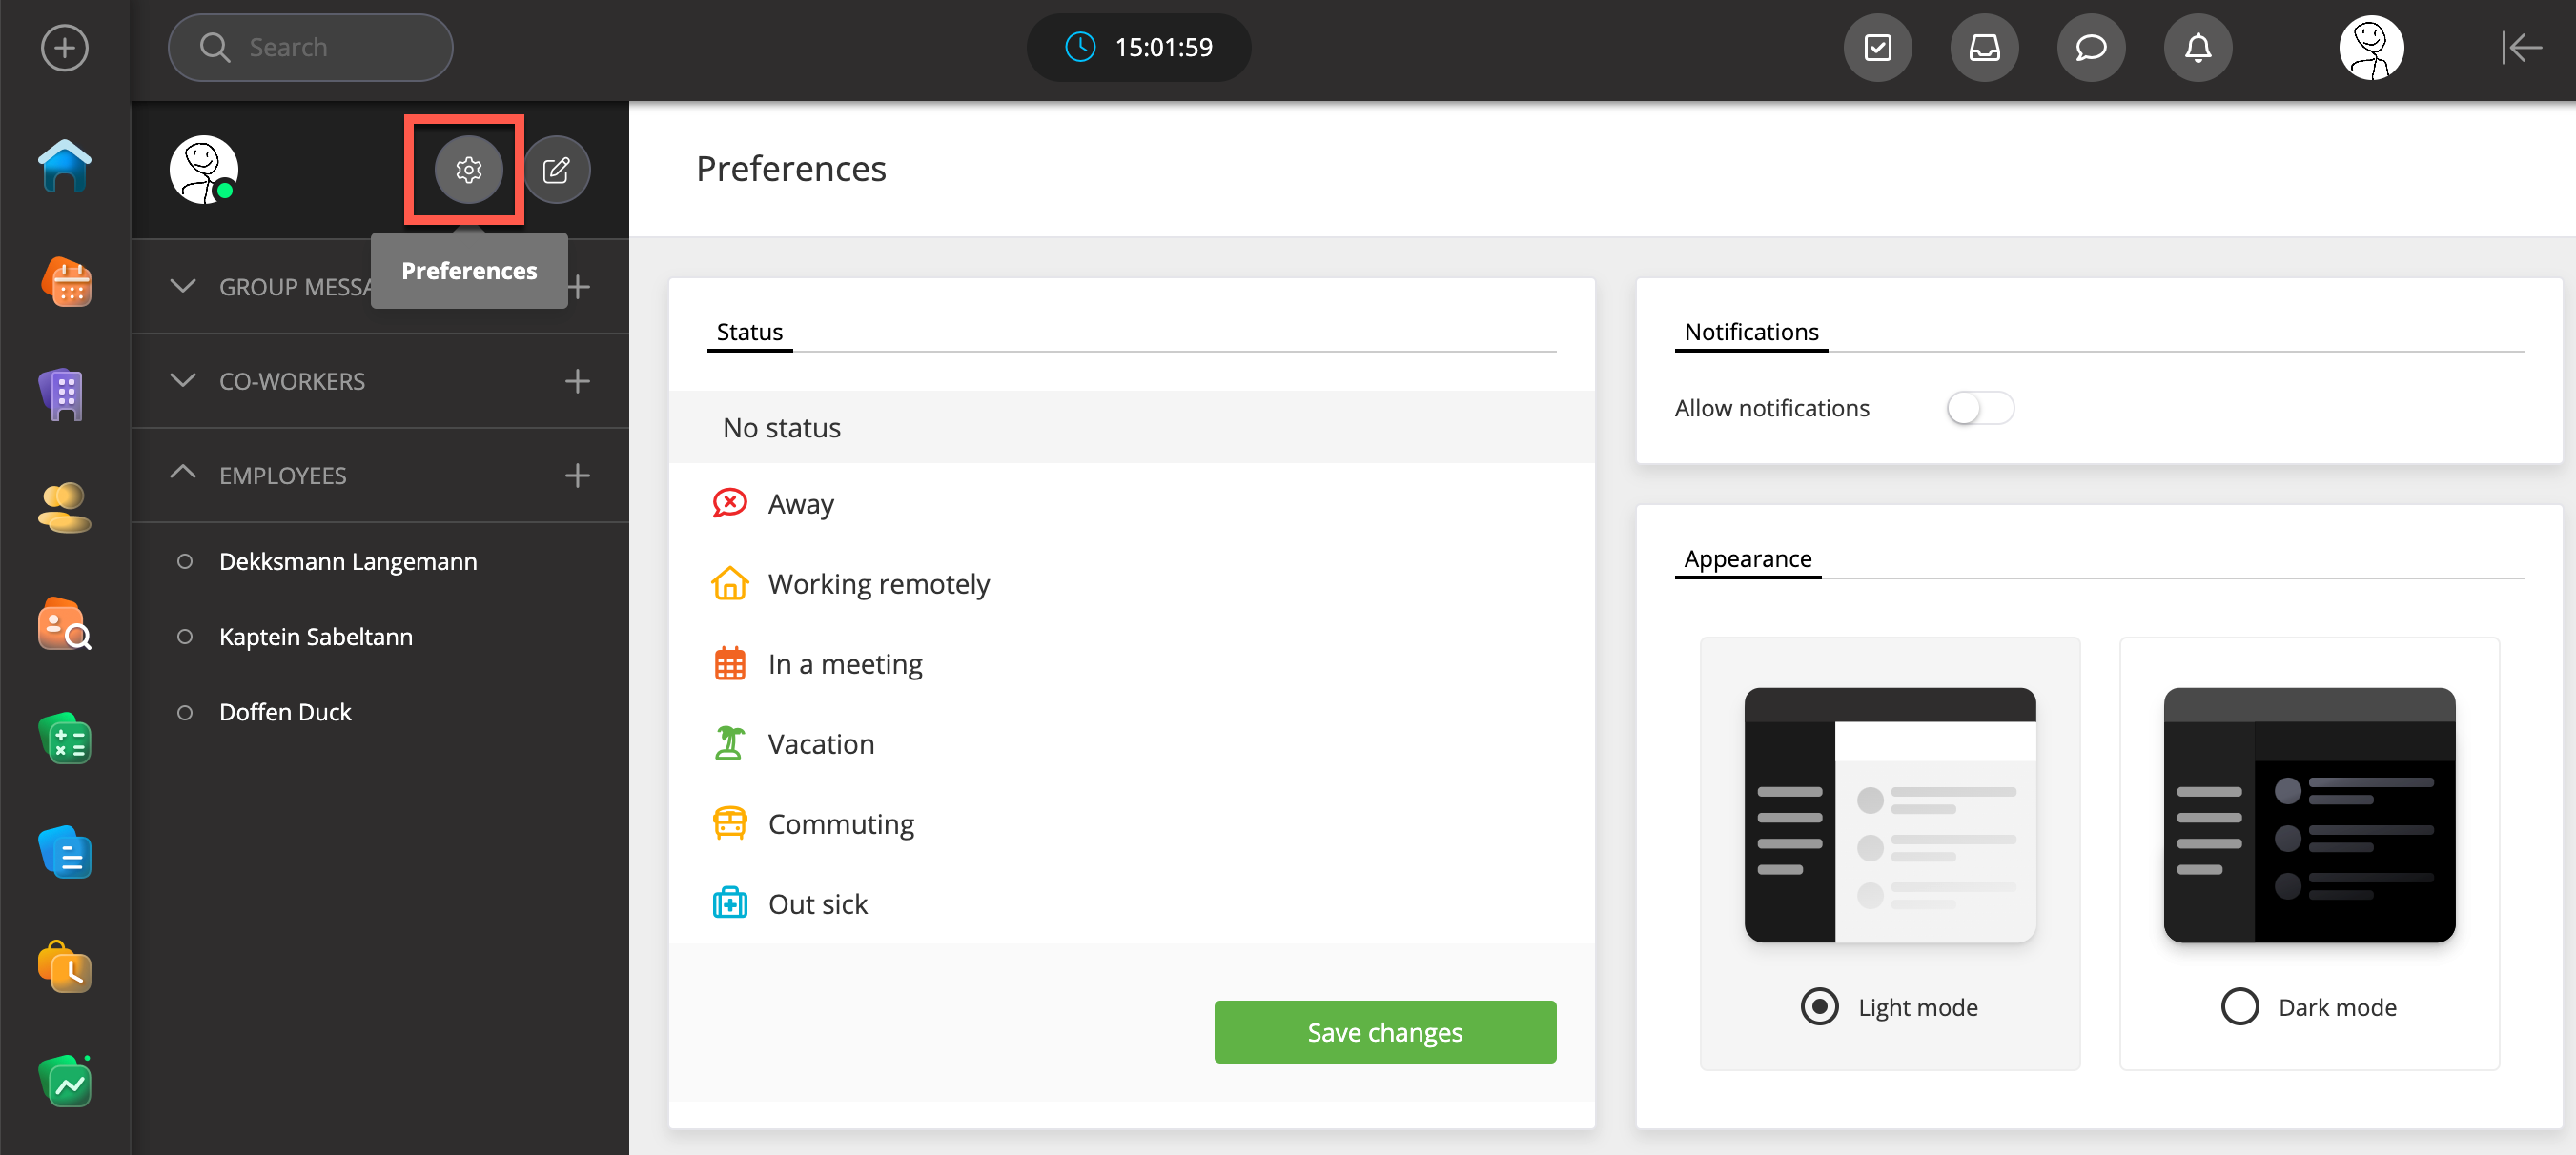
Task: Select the Working remotely status option
Action: pos(877,584)
